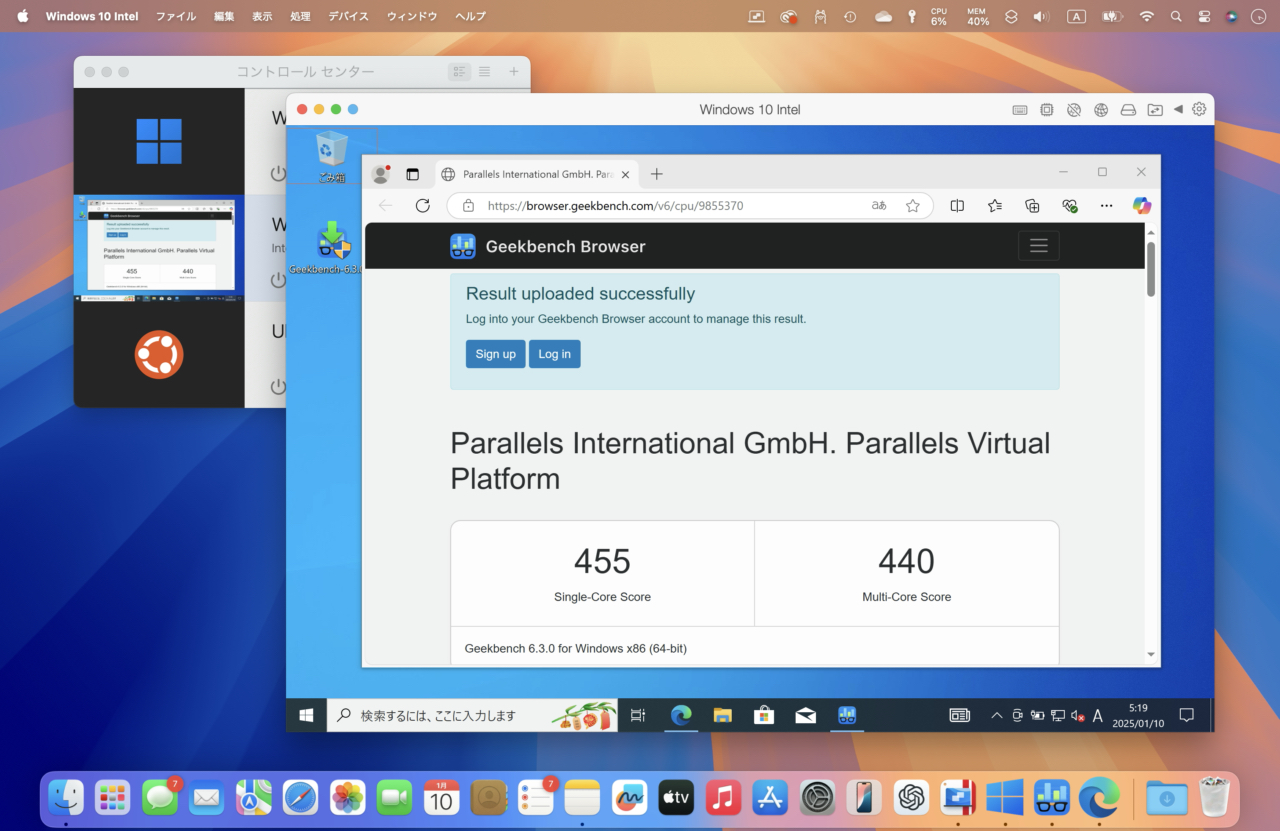Image resolution: width=1280 pixels, height=831 pixels.
Task: Open the ファイル menu in macOS menu bar
Action: tap(176, 16)
